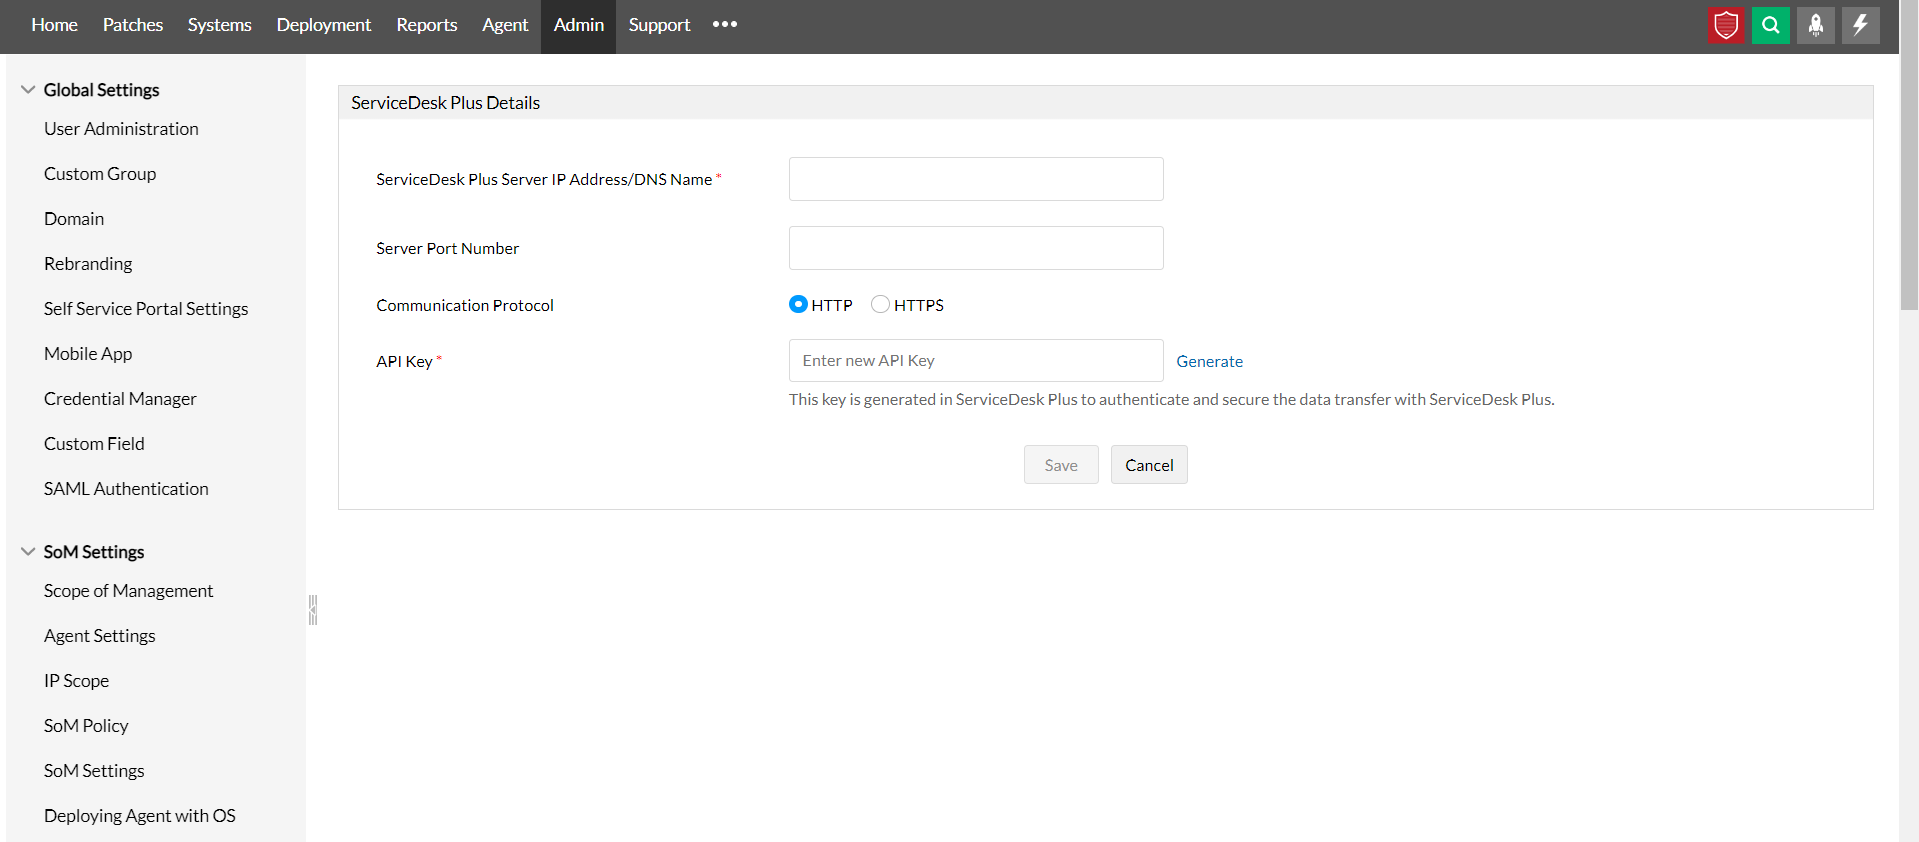Open Credential Manager in the sidebar
This screenshot has height=842, width=1919.
[x=120, y=399]
